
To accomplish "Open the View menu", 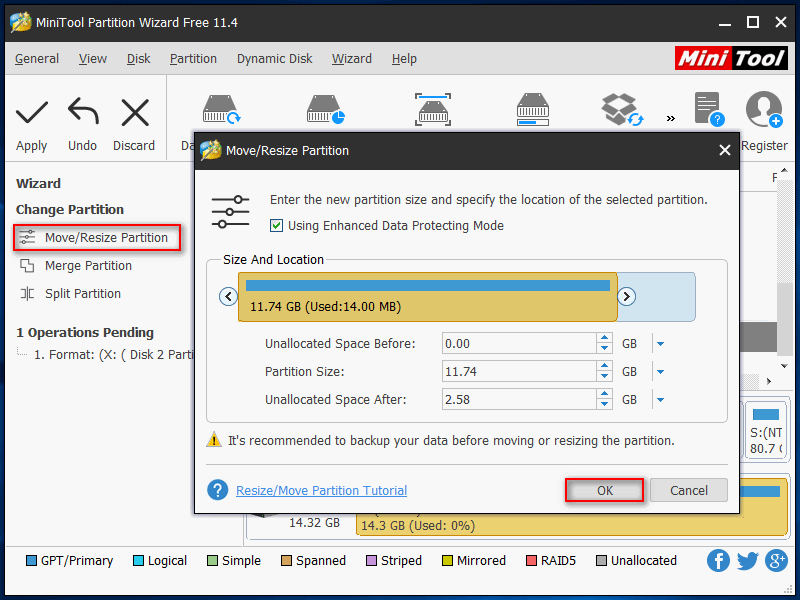I will coord(92,59).
